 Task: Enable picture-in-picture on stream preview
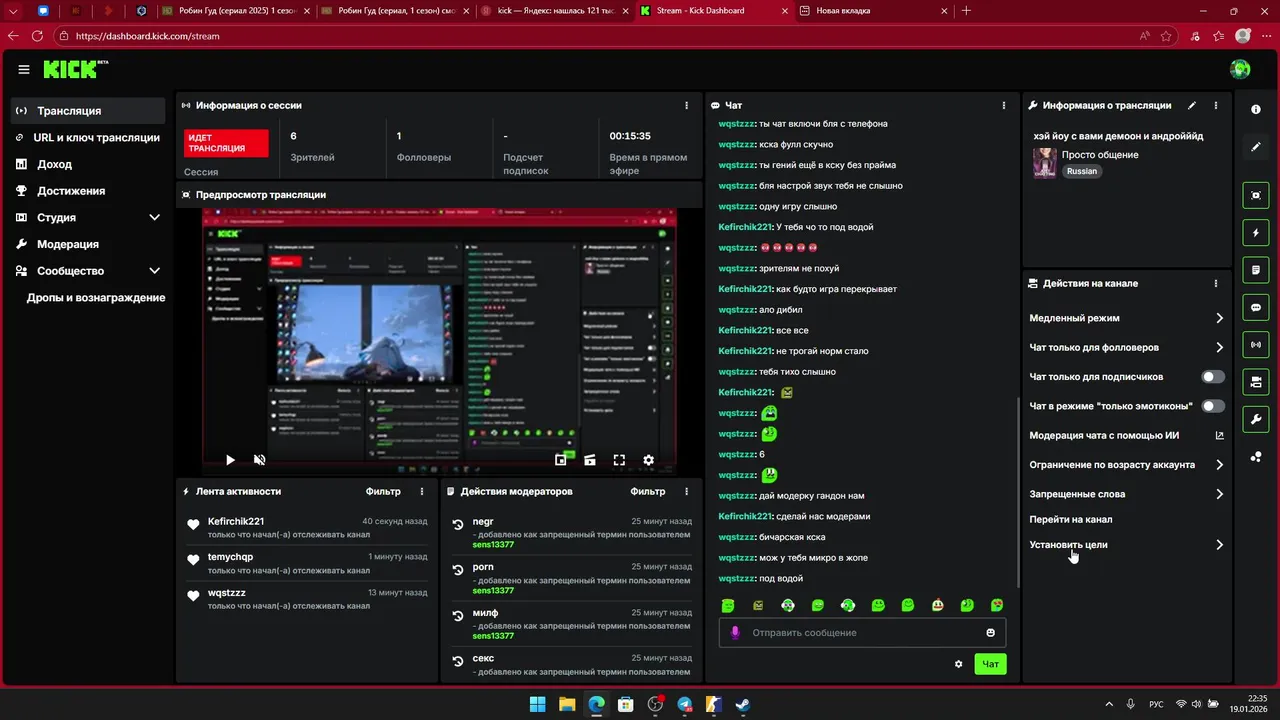click(562, 460)
